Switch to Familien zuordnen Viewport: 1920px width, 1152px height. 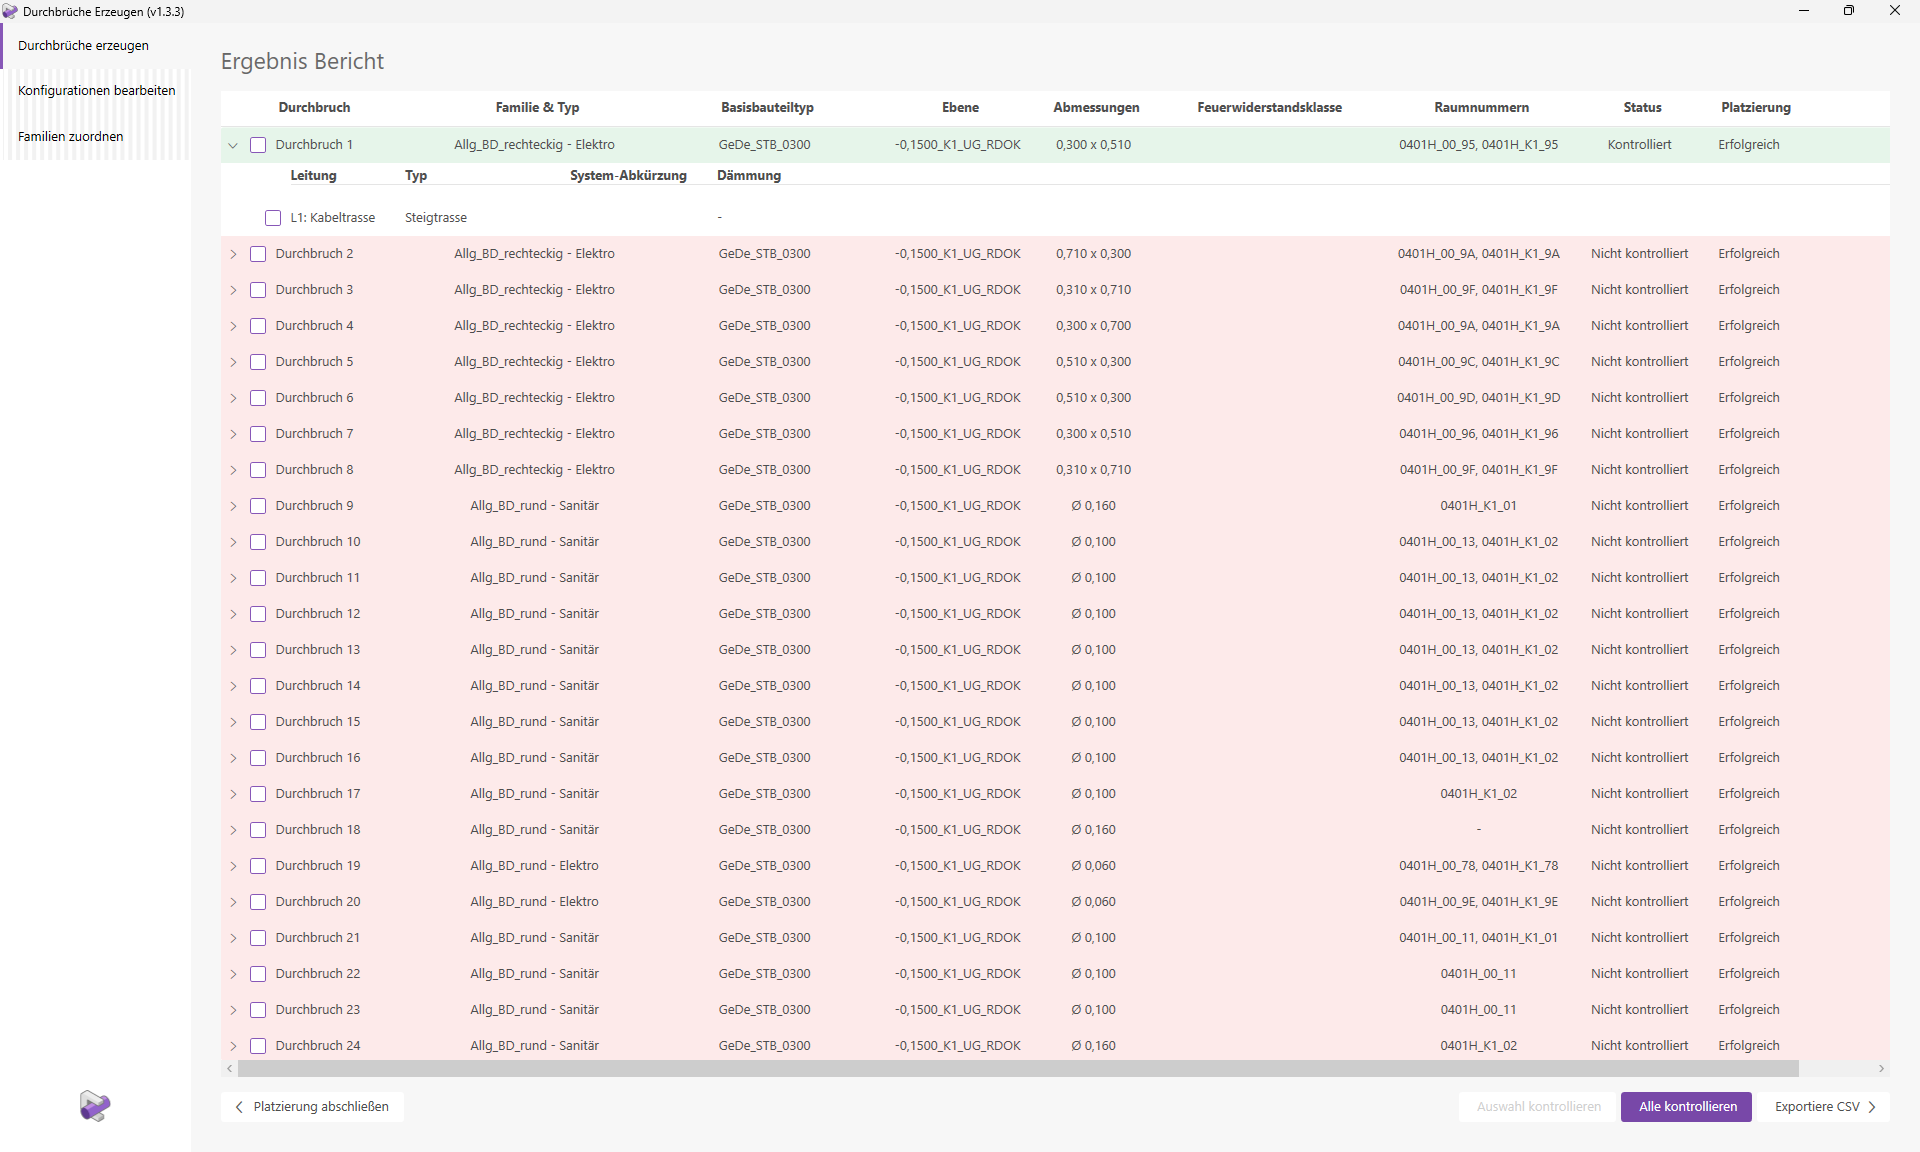[x=70, y=136]
